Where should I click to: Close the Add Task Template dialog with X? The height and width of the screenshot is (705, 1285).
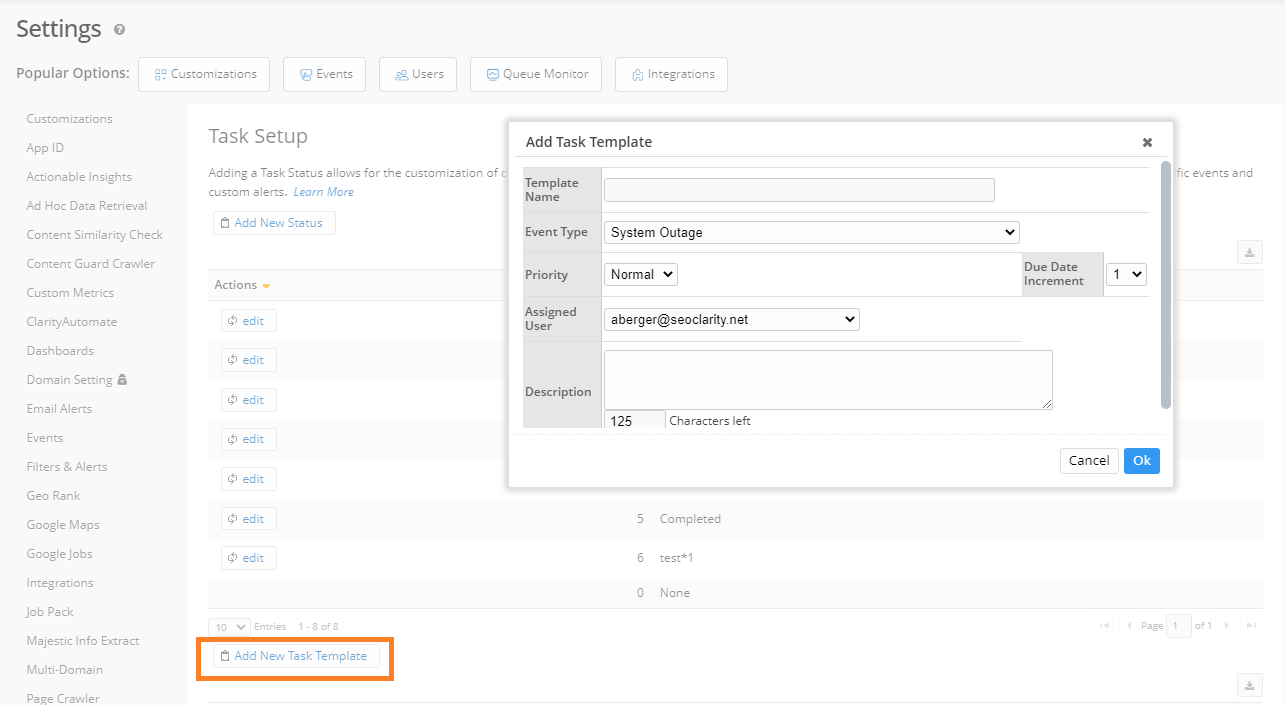coord(1147,142)
